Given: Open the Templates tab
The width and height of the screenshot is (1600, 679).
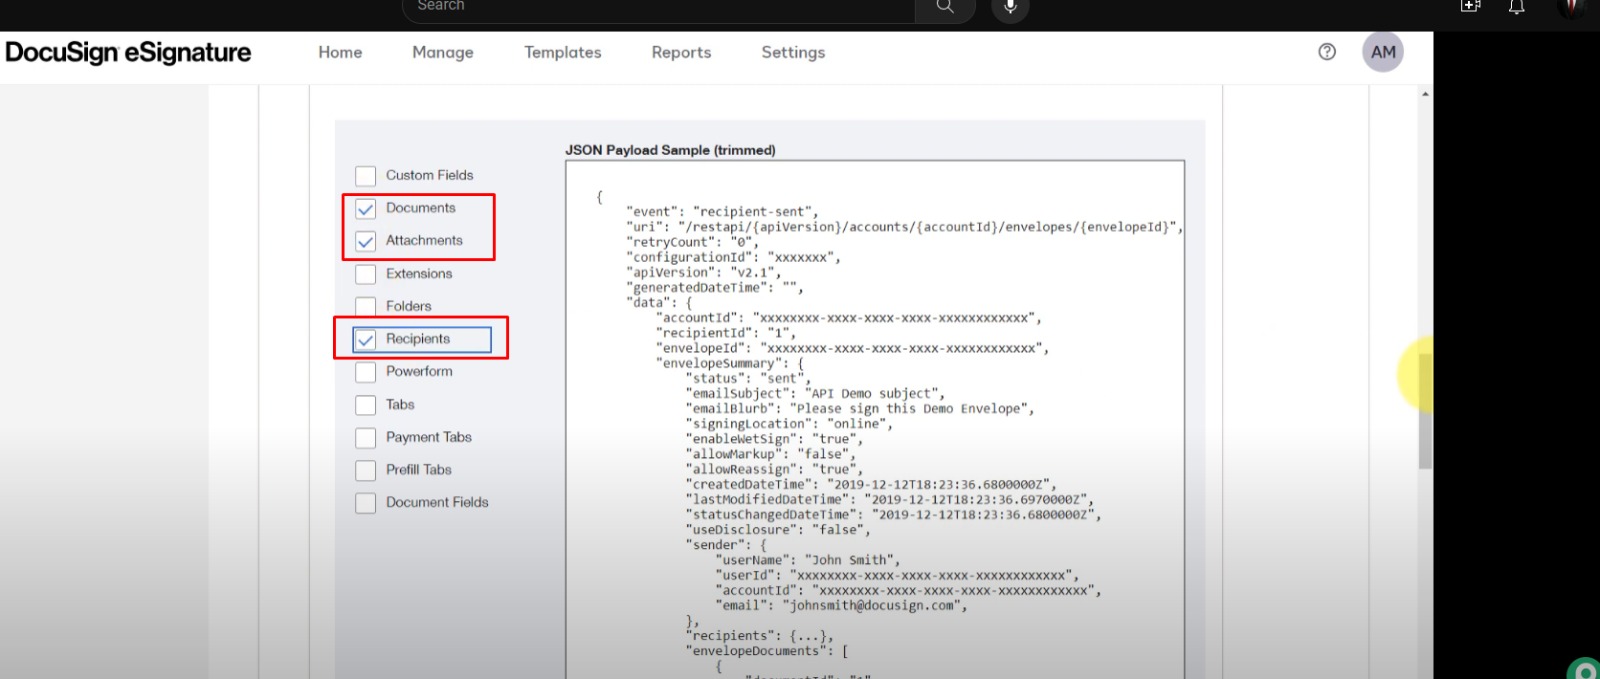Looking at the screenshot, I should click(563, 52).
